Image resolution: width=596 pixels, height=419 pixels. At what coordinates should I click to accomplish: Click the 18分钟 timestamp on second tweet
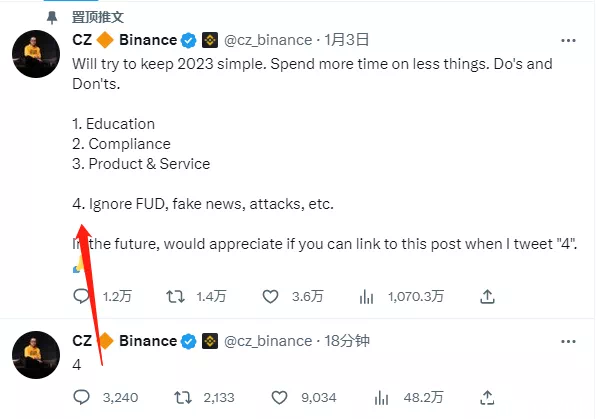coord(347,341)
